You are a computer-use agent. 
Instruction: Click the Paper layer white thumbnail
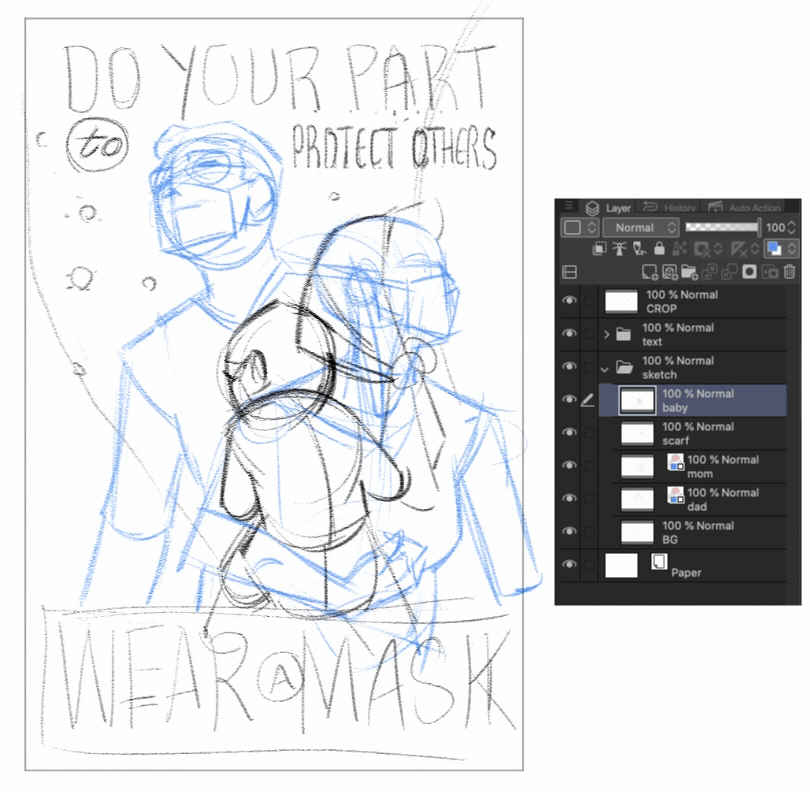coord(621,565)
